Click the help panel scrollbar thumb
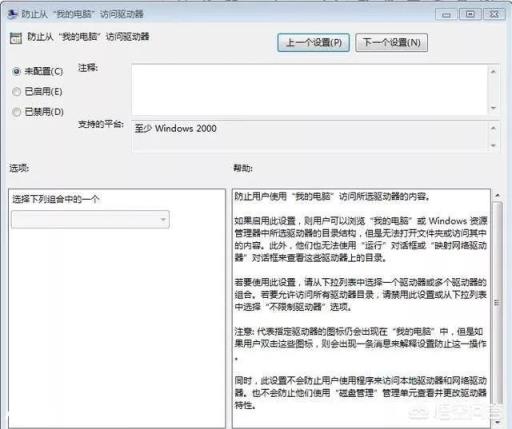The width and height of the screenshot is (512, 429). coord(497,303)
